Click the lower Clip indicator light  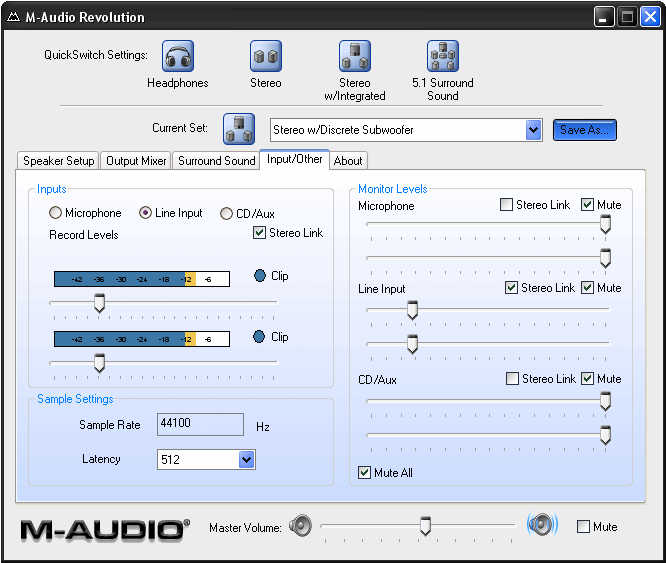pyautogui.click(x=259, y=337)
